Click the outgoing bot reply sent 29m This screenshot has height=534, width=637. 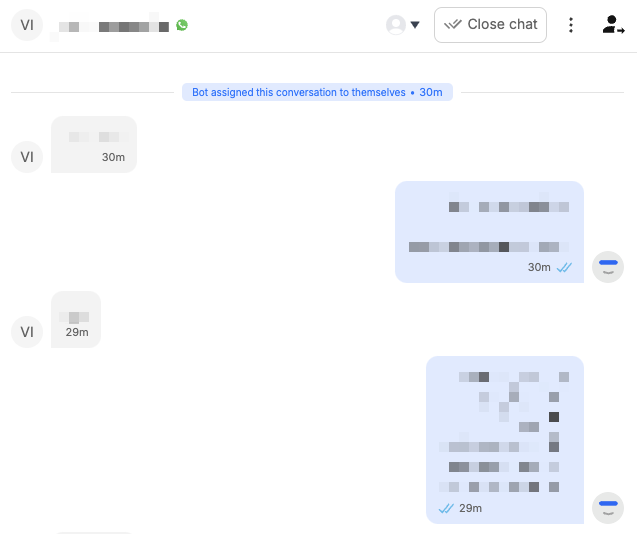(x=505, y=440)
